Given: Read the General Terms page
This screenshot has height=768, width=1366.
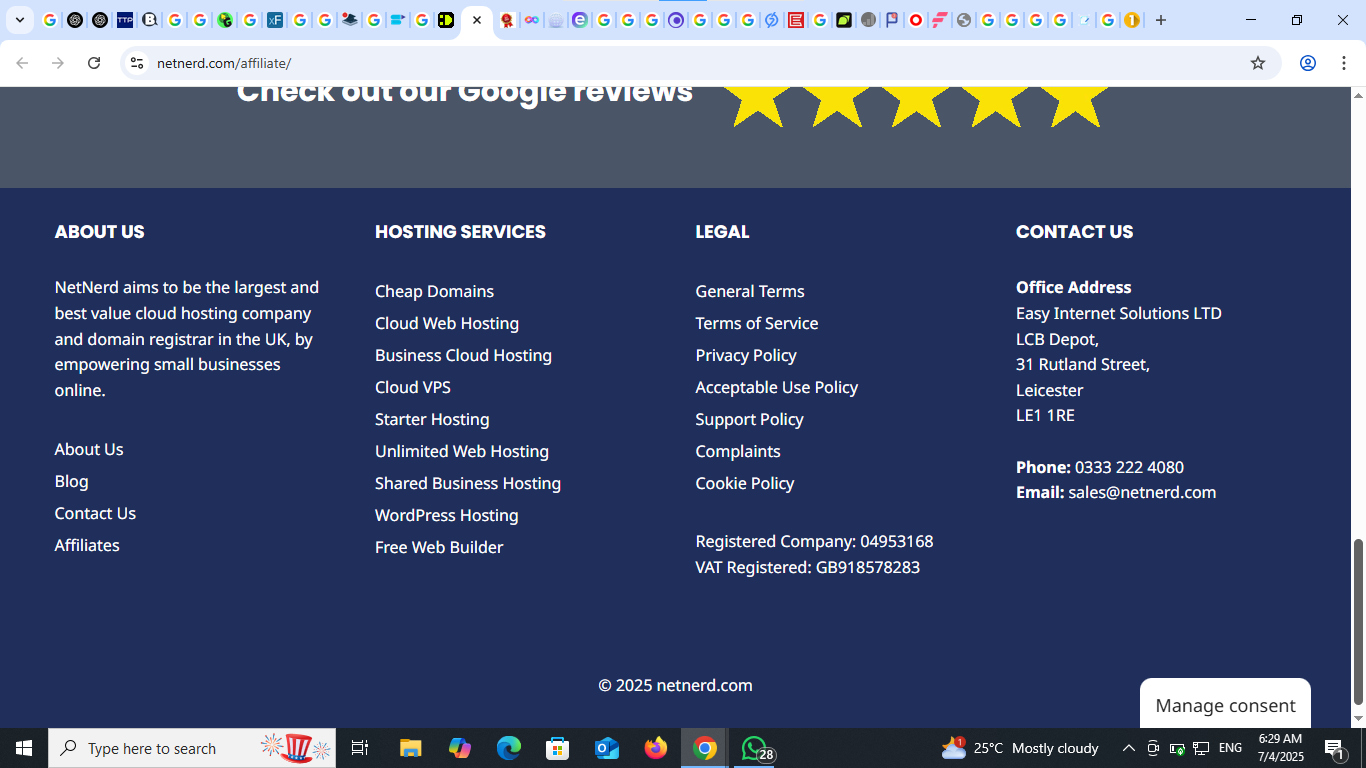Looking at the screenshot, I should point(750,291).
